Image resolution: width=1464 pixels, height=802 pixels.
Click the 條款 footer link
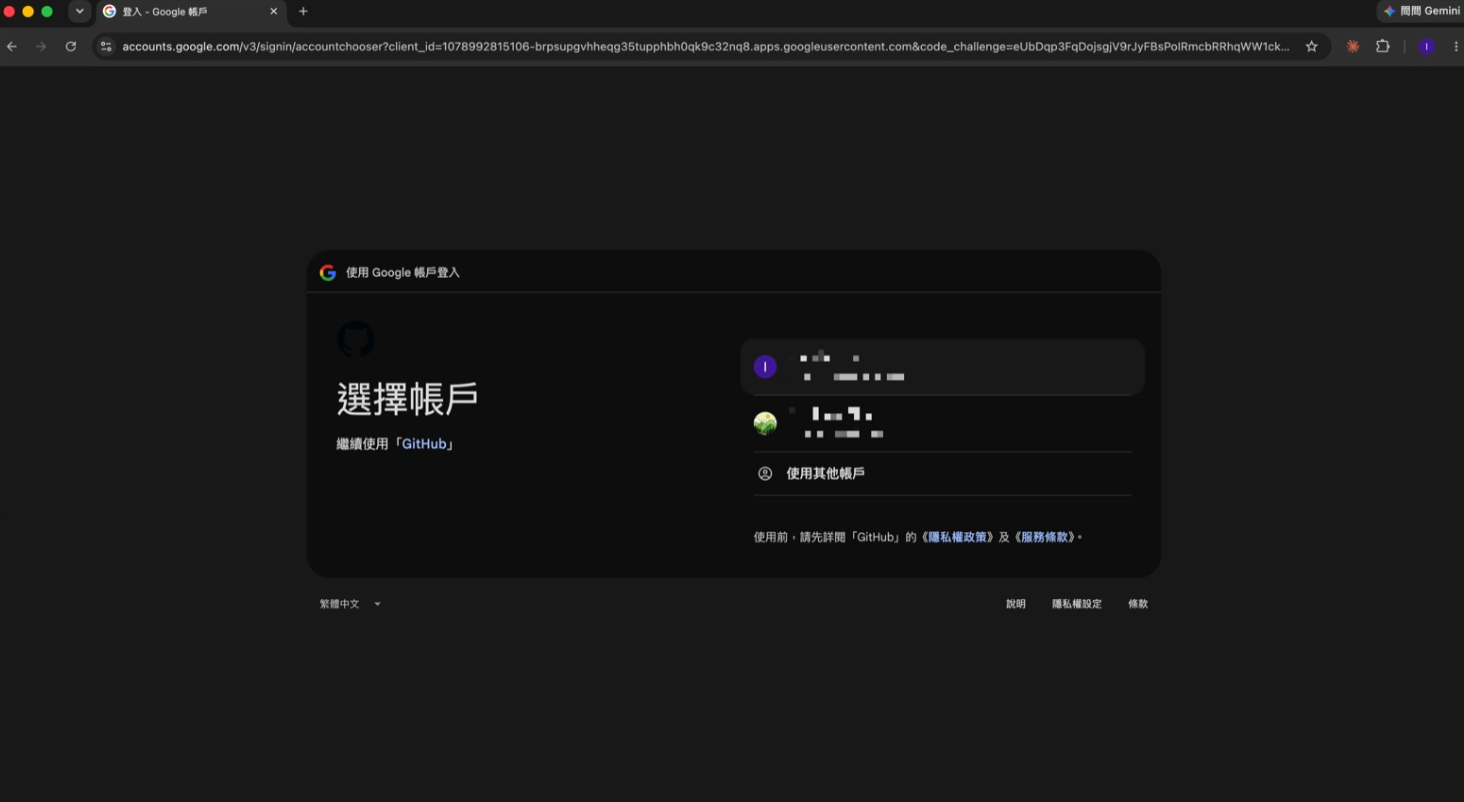pos(1138,604)
